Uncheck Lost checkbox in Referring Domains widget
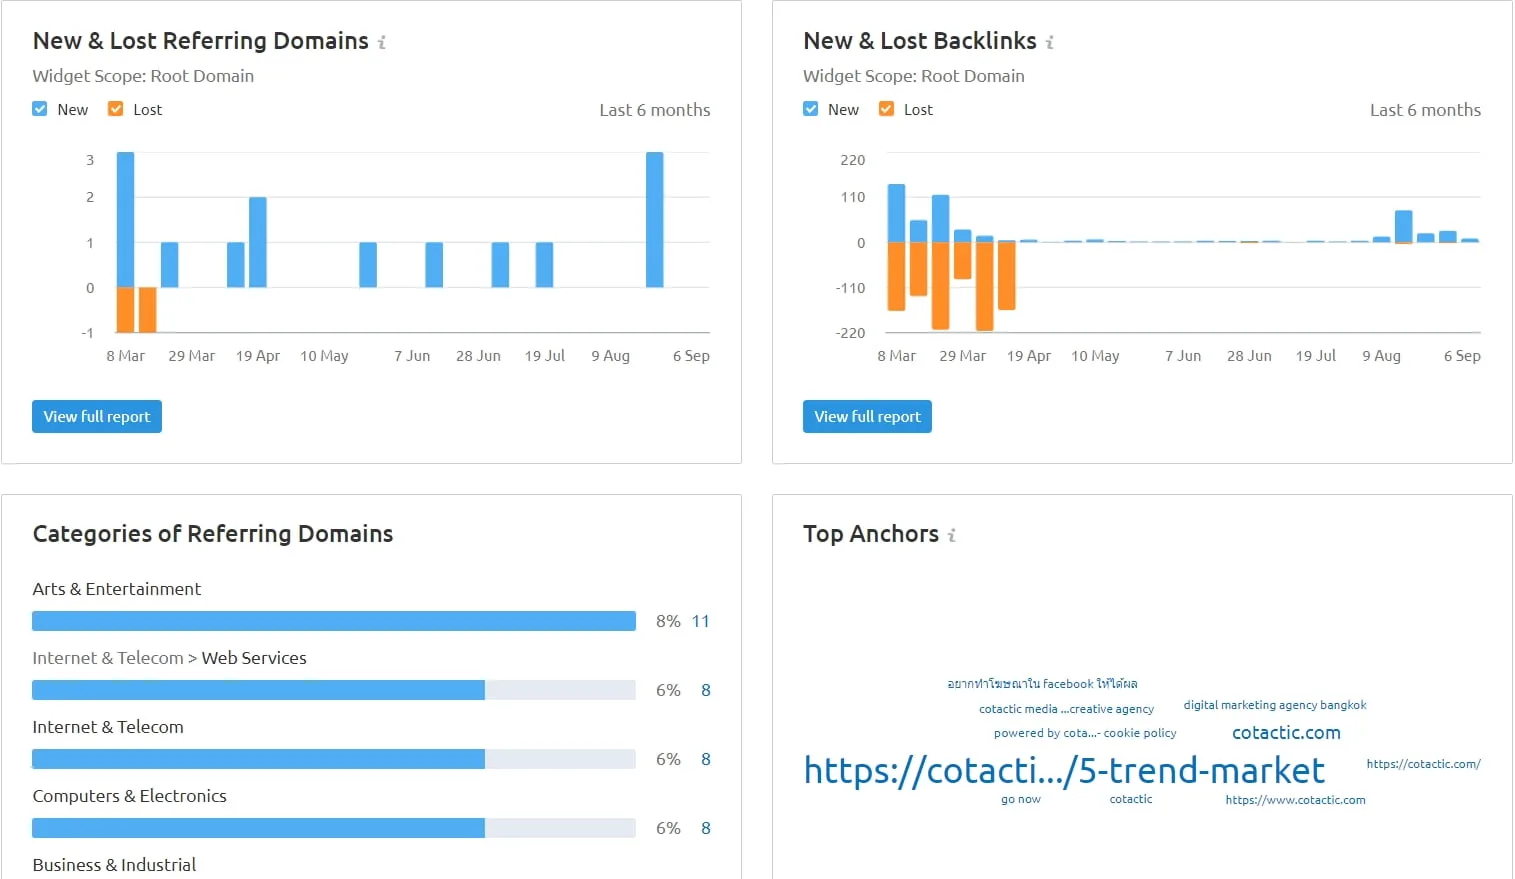 (x=116, y=109)
